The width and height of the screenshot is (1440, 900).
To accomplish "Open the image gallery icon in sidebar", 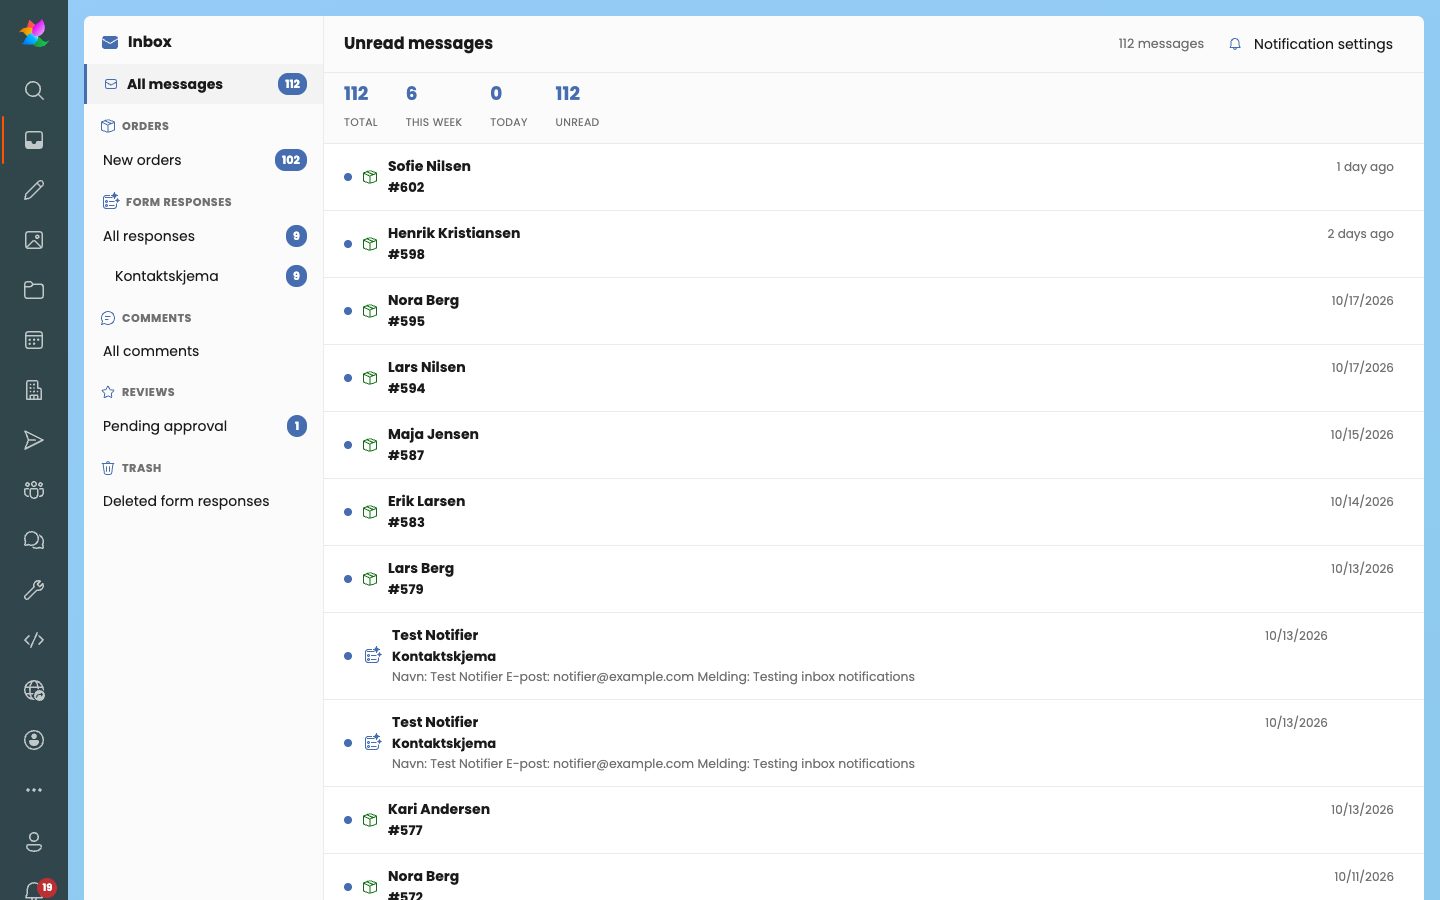I will pos(34,240).
